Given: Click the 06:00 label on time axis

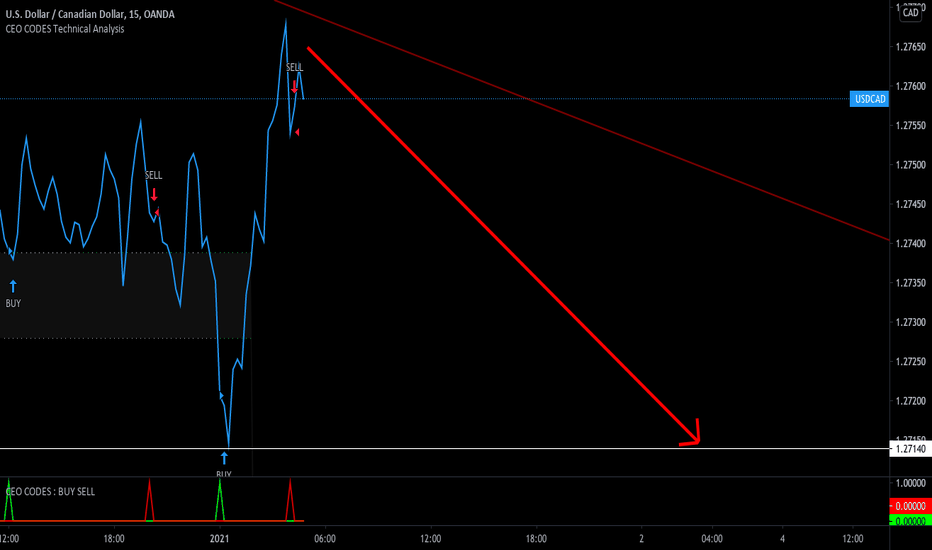Looking at the screenshot, I should pos(325,539).
